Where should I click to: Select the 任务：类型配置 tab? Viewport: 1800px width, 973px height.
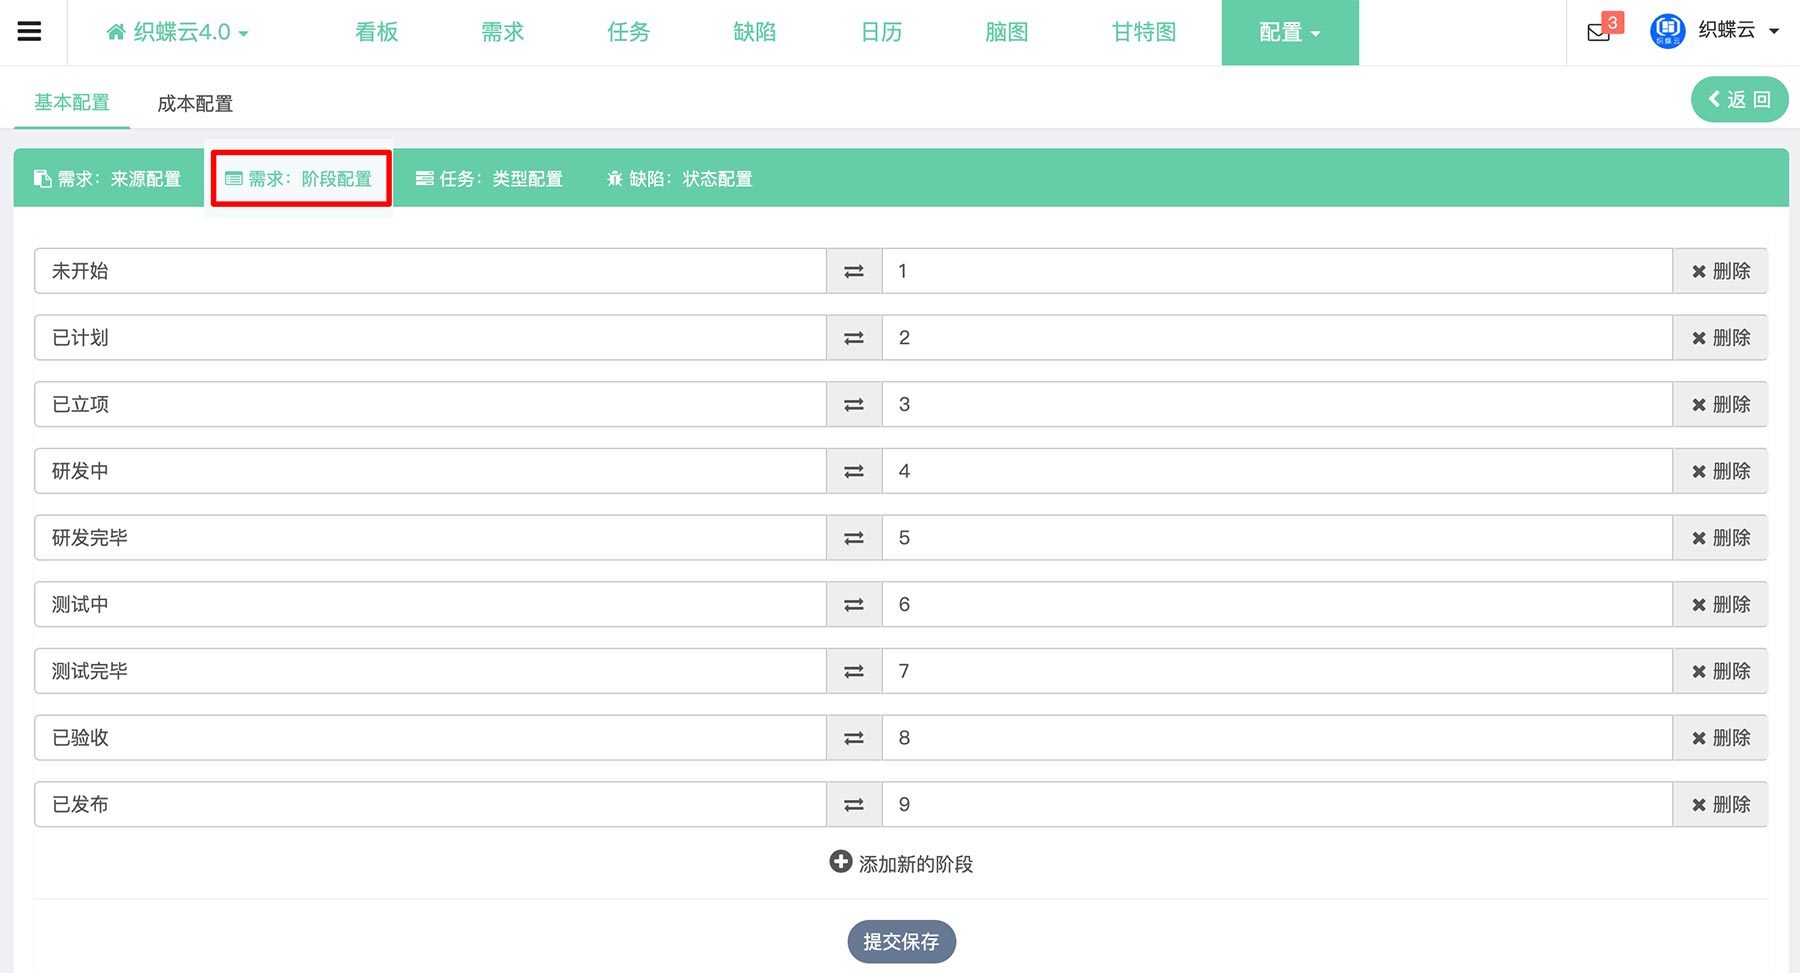pyautogui.click(x=490, y=179)
